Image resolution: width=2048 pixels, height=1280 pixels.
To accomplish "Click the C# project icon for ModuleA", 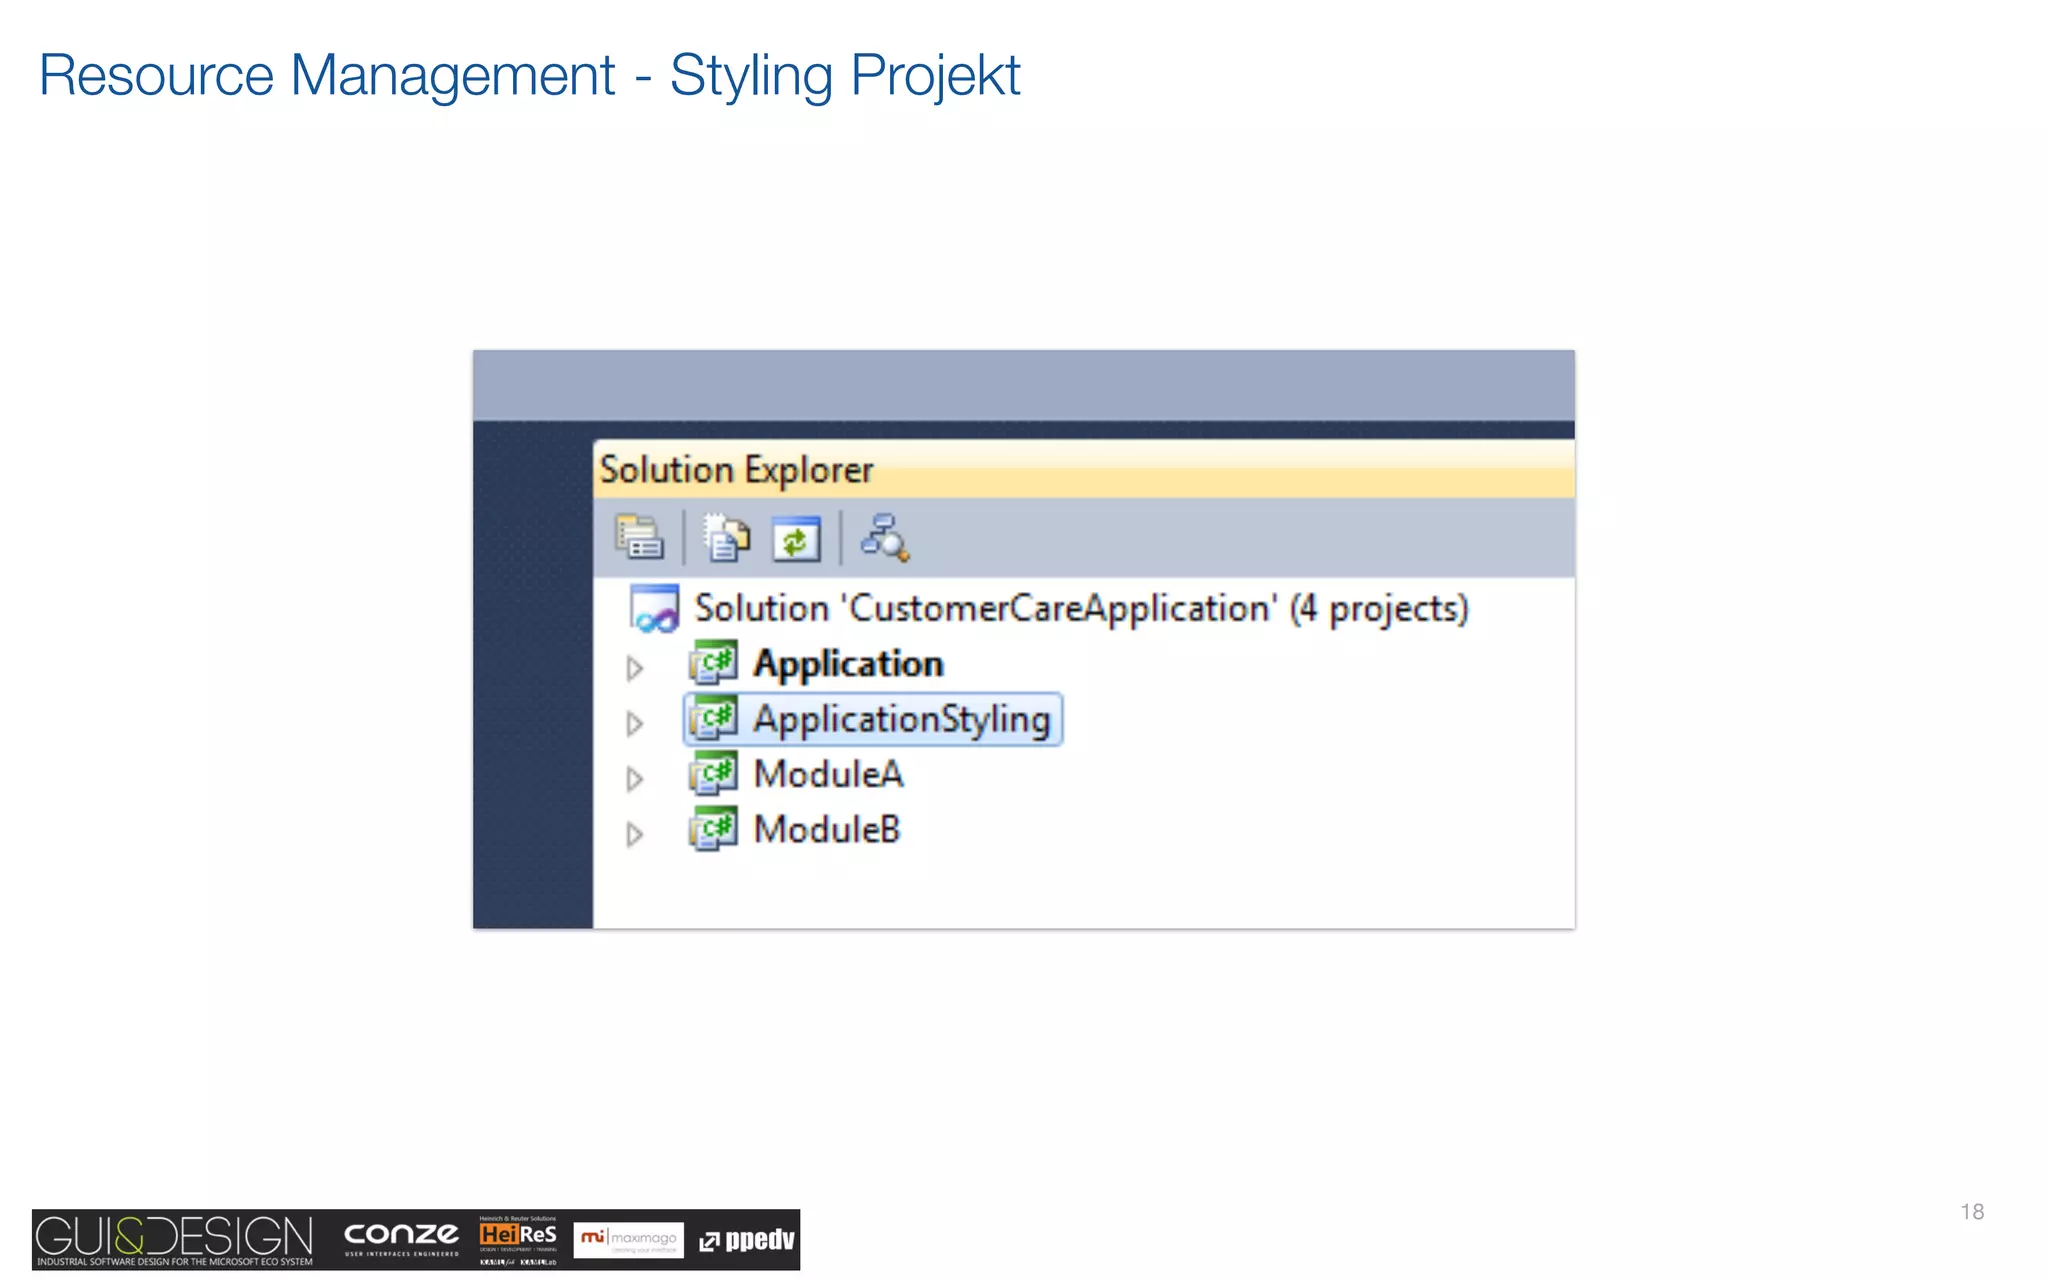I will coord(713,774).
